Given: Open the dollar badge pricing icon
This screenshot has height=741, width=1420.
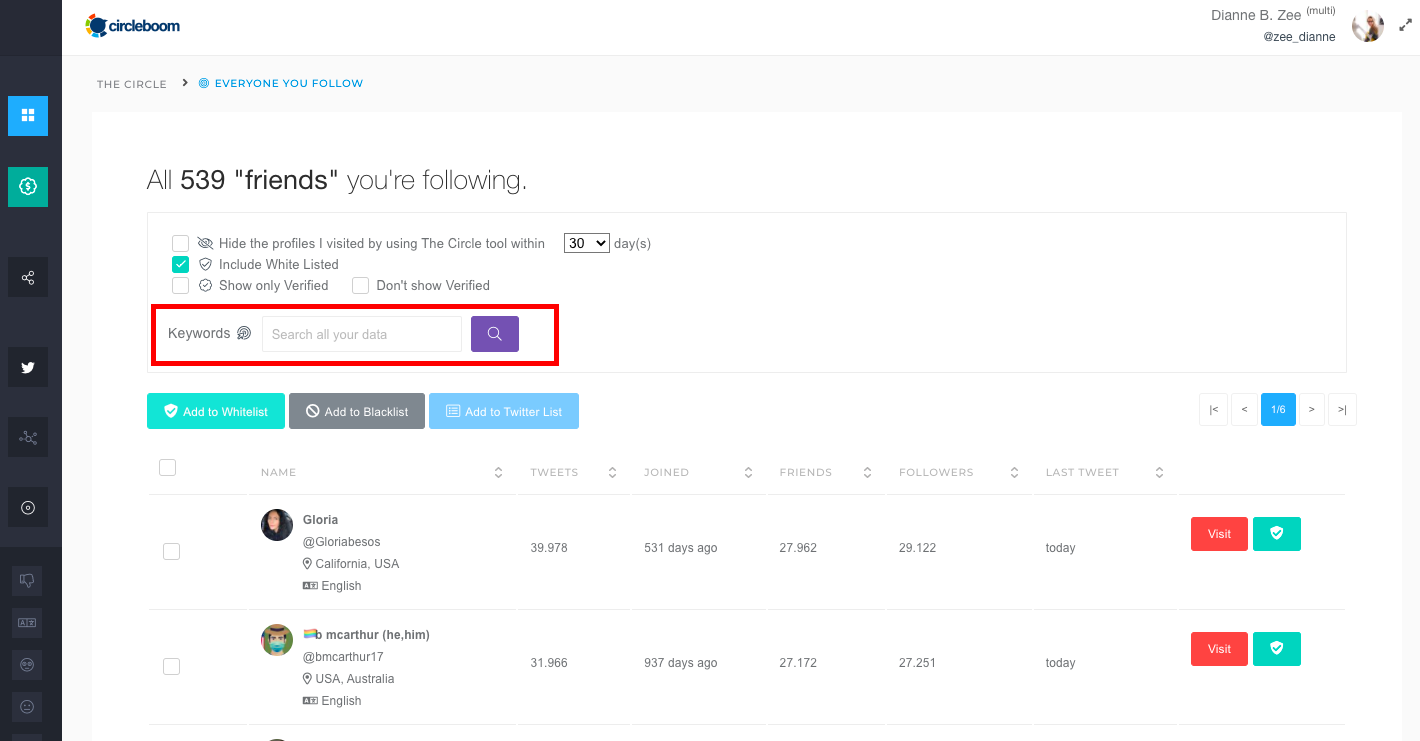Looking at the screenshot, I should (28, 187).
